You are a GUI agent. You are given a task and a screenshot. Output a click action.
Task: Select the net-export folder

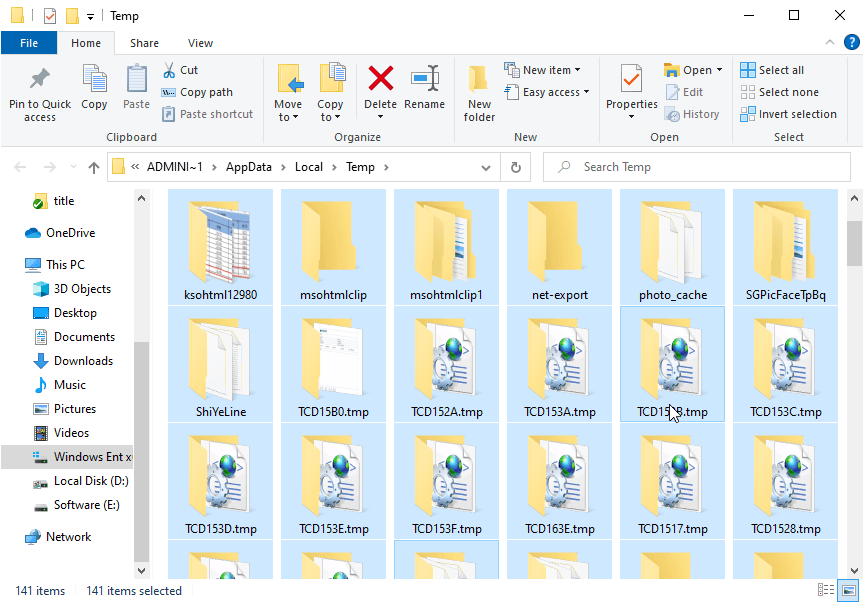559,247
